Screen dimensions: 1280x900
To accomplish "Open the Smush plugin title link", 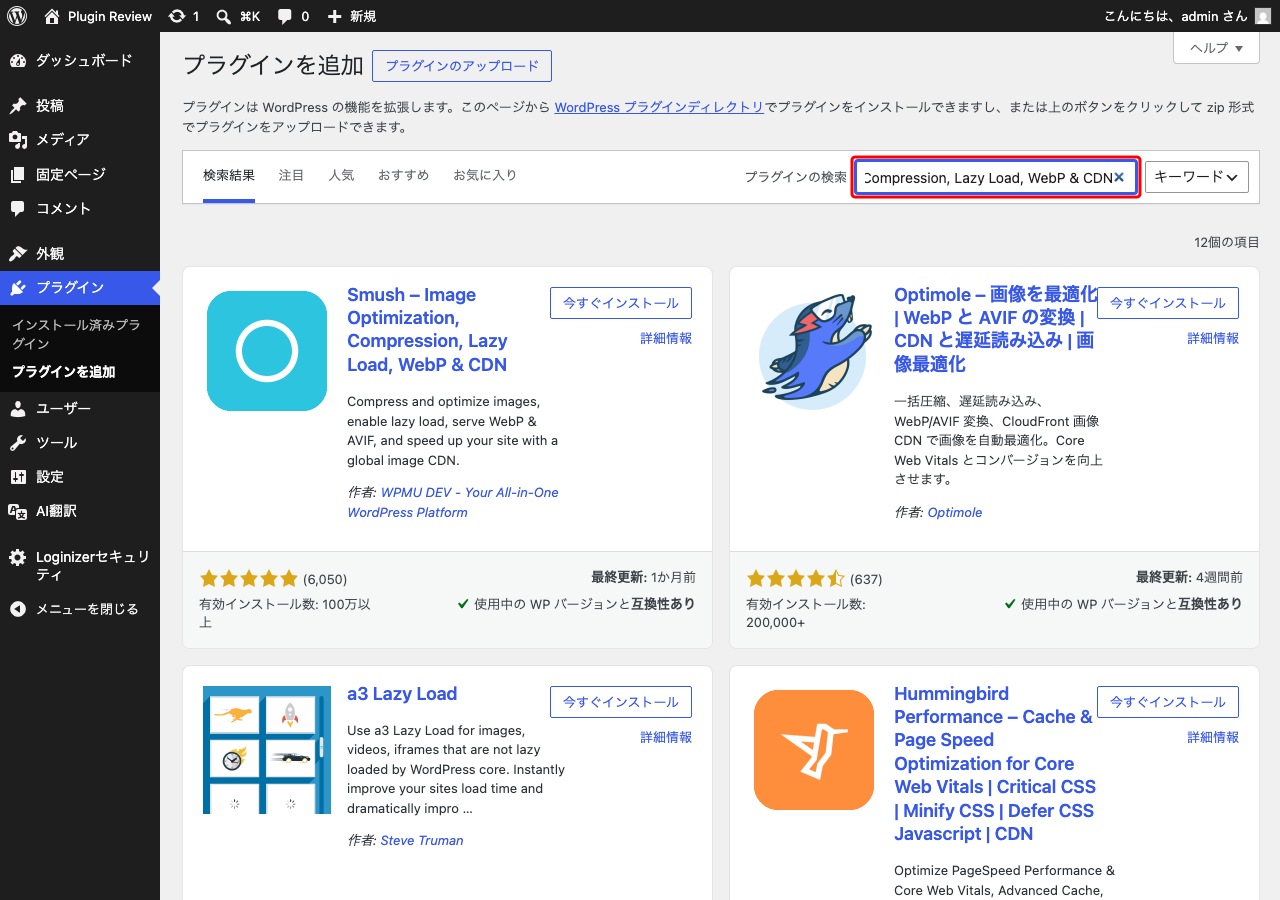I will (427, 330).
